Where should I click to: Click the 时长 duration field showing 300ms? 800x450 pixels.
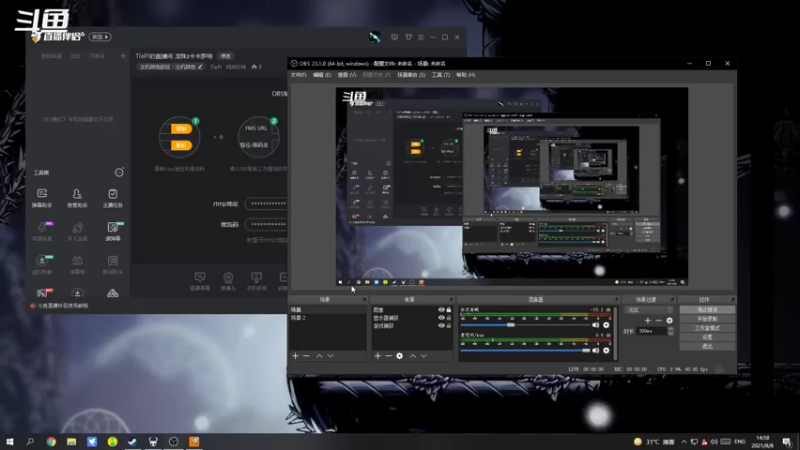(652, 331)
